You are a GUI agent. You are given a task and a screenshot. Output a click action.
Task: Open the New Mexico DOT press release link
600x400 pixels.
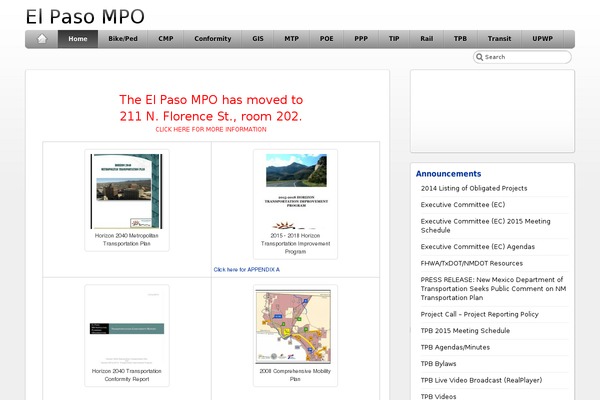493,289
